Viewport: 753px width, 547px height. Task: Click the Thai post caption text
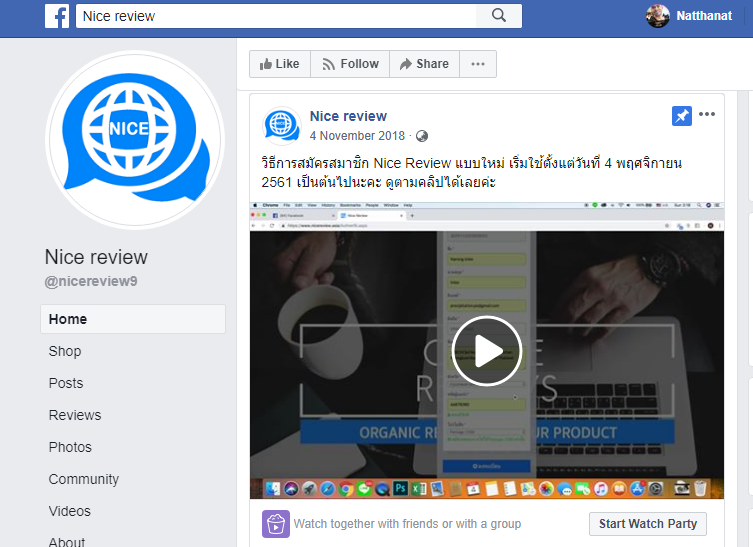472,172
